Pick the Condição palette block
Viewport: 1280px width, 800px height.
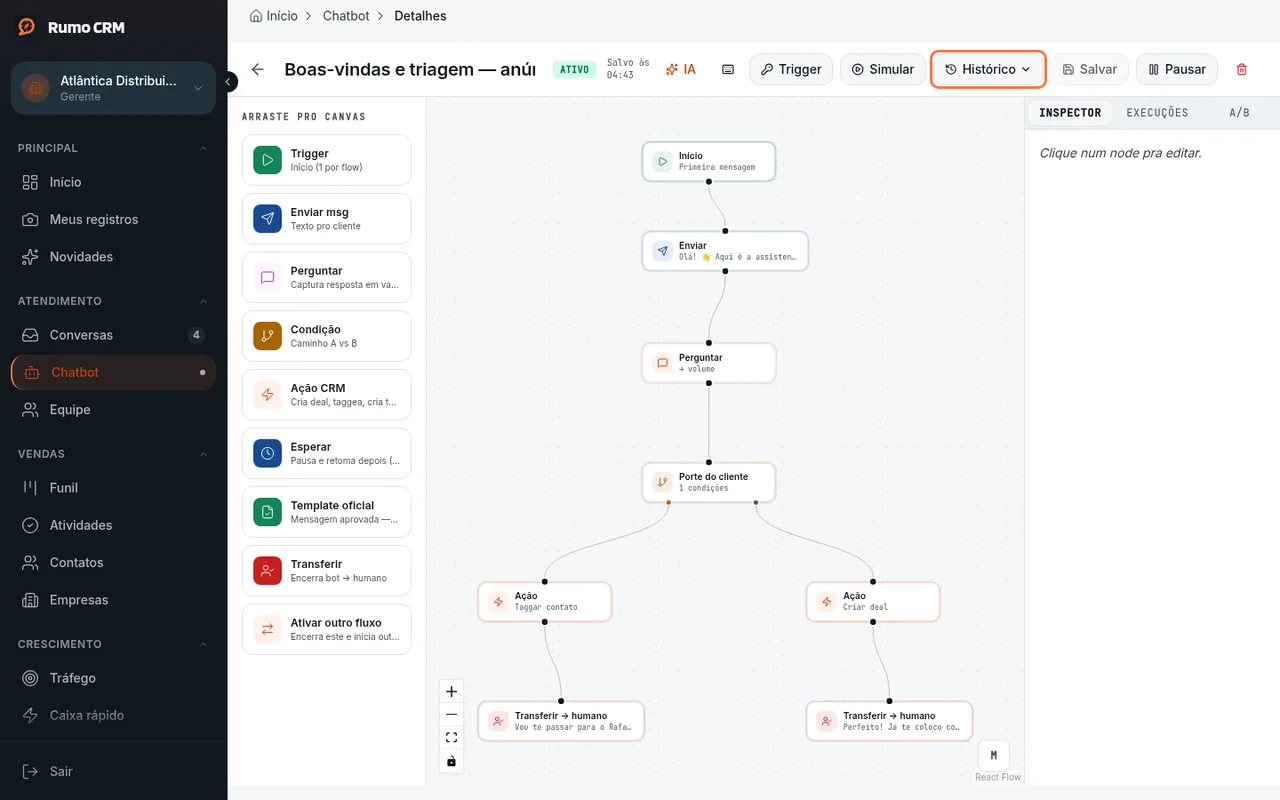click(x=326, y=336)
